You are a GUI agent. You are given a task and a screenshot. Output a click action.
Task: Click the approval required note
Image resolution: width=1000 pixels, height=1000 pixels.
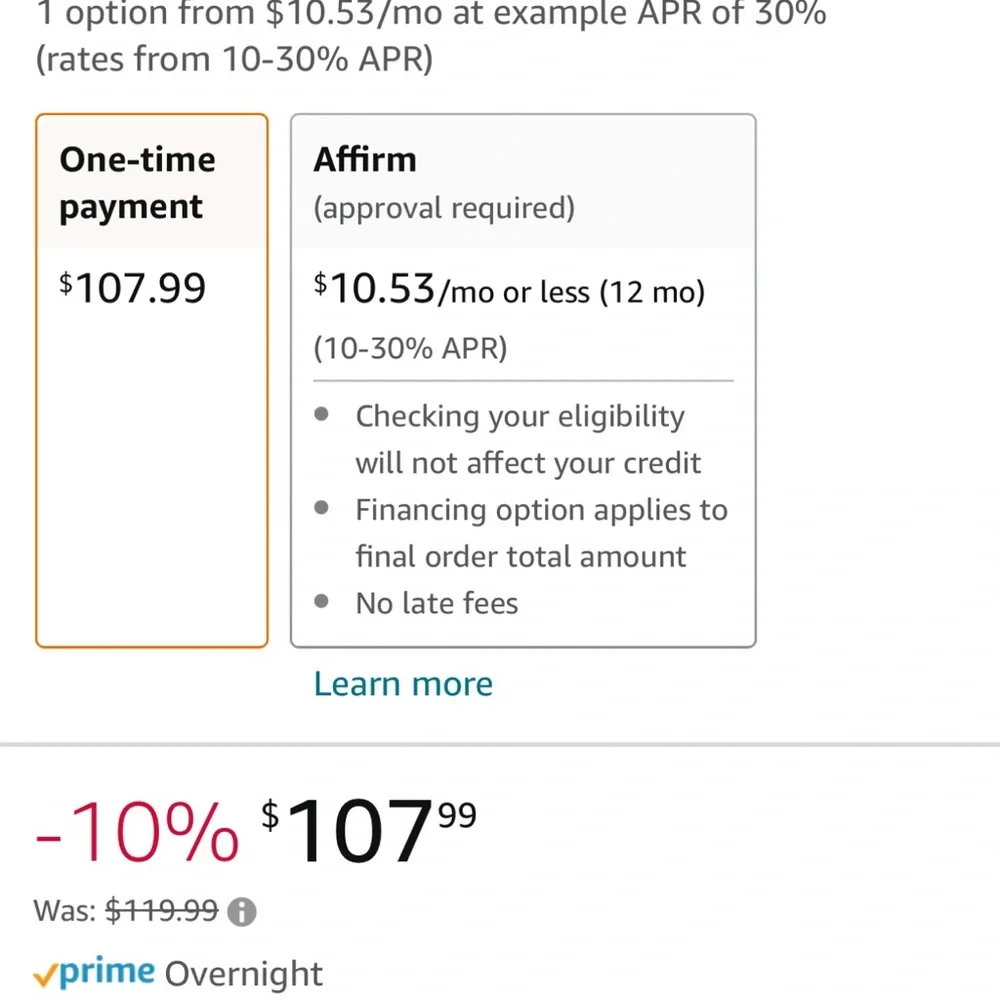(444, 208)
